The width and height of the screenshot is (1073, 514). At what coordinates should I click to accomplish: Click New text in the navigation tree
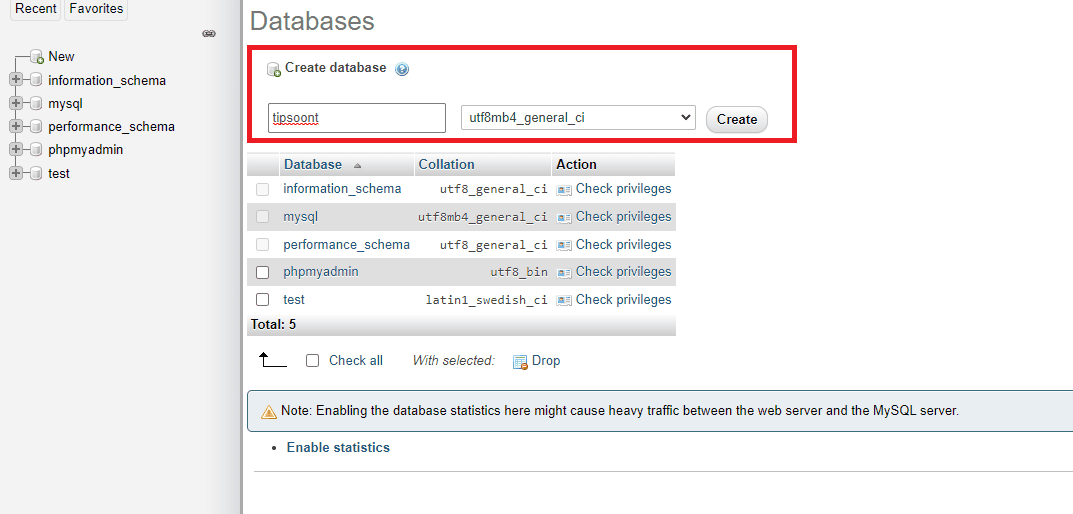[x=62, y=57]
